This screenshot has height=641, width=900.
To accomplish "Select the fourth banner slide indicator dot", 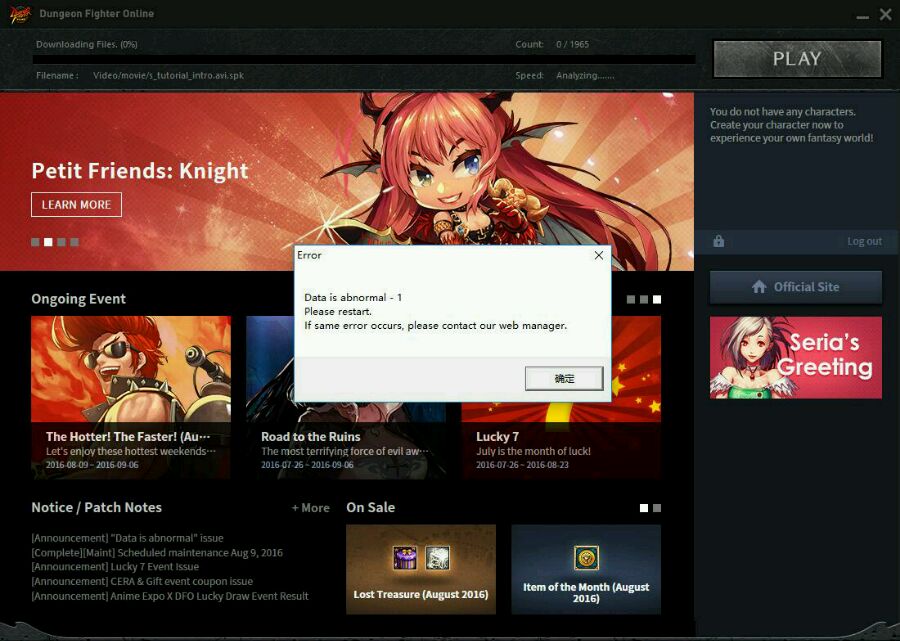I will pyautogui.click(x=75, y=242).
